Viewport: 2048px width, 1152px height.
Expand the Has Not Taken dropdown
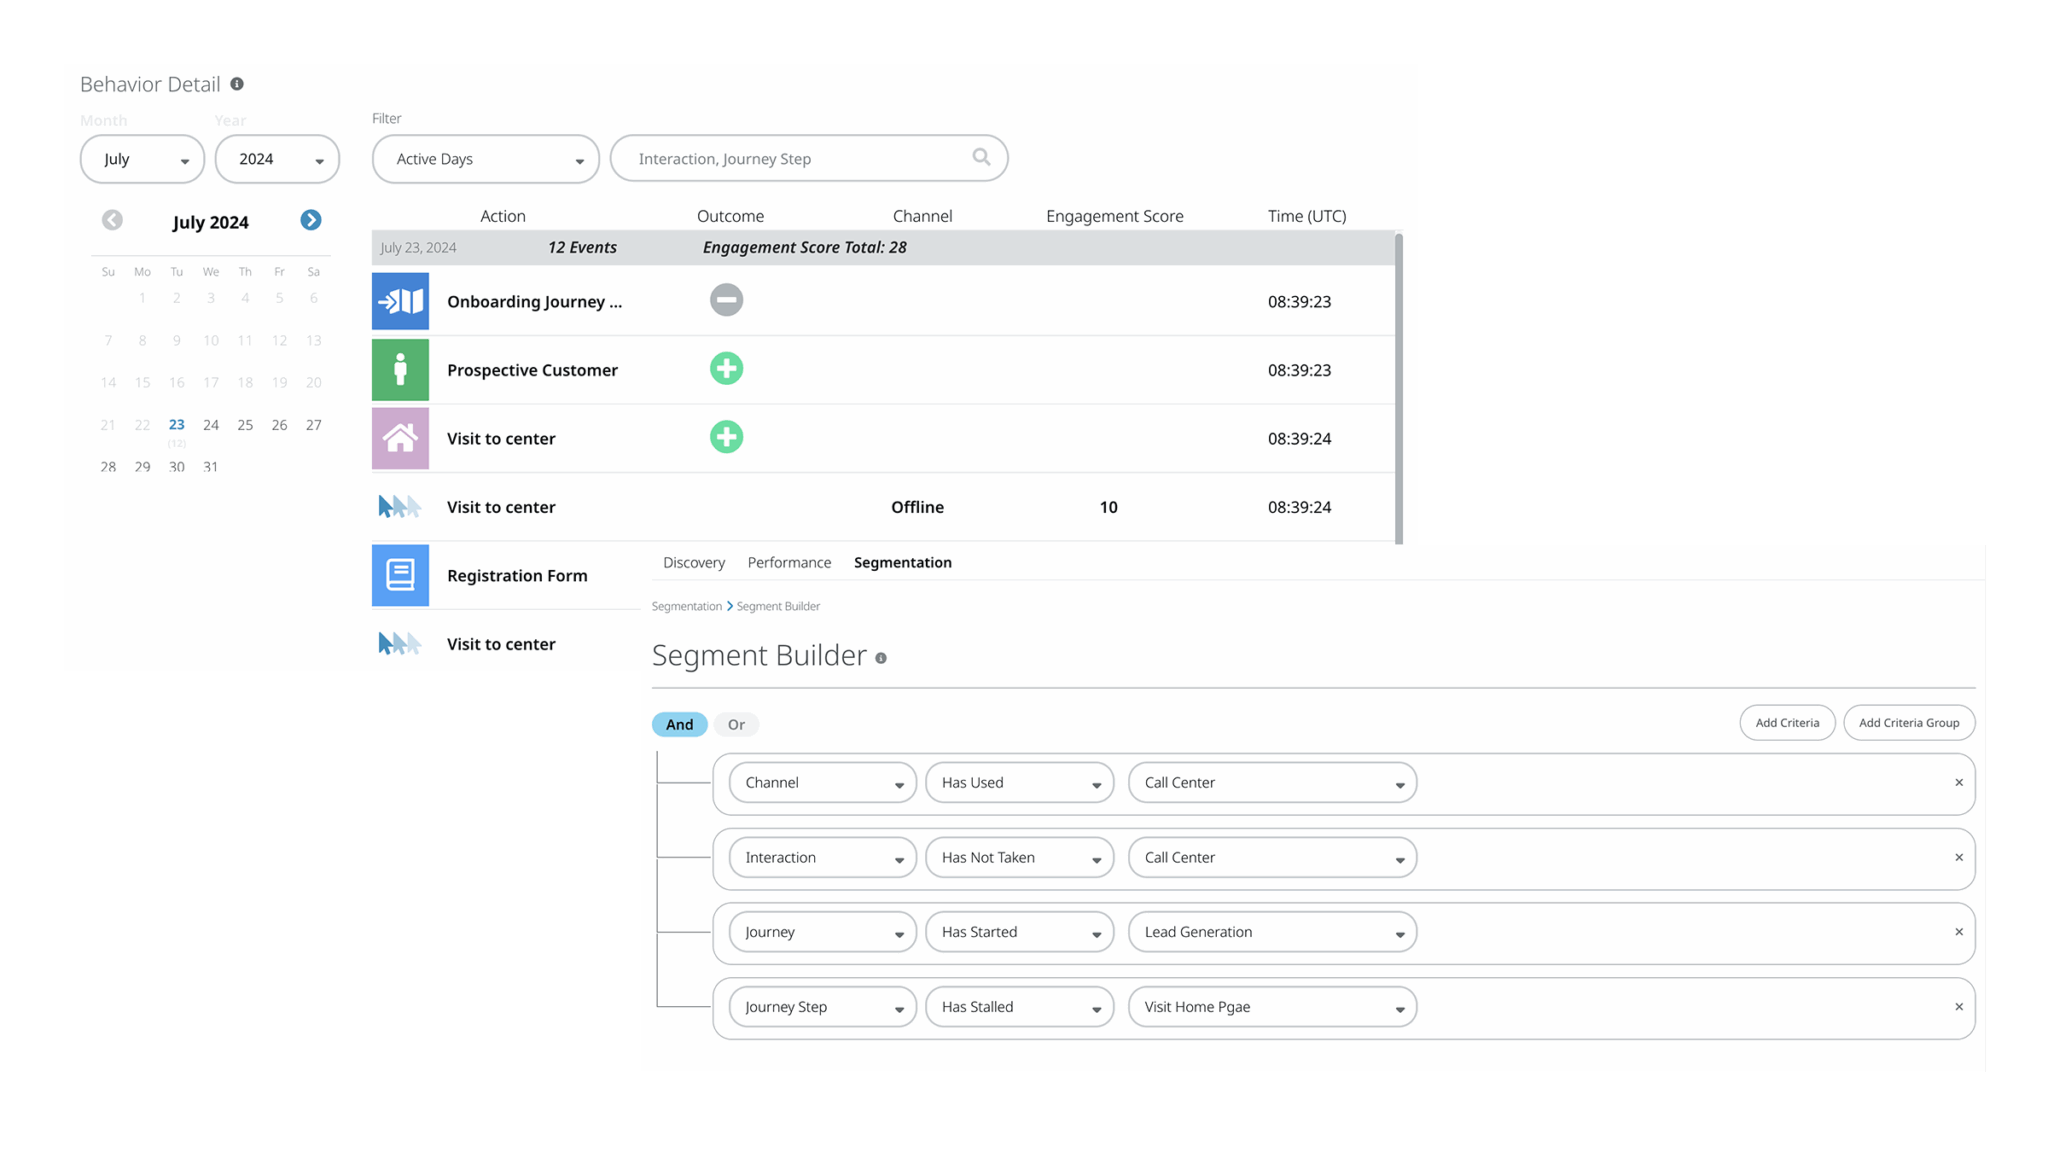(x=1019, y=858)
